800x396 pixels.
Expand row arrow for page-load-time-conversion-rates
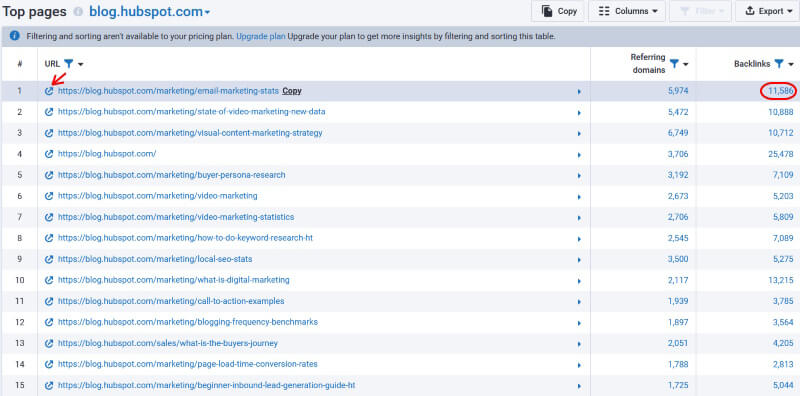click(x=579, y=365)
